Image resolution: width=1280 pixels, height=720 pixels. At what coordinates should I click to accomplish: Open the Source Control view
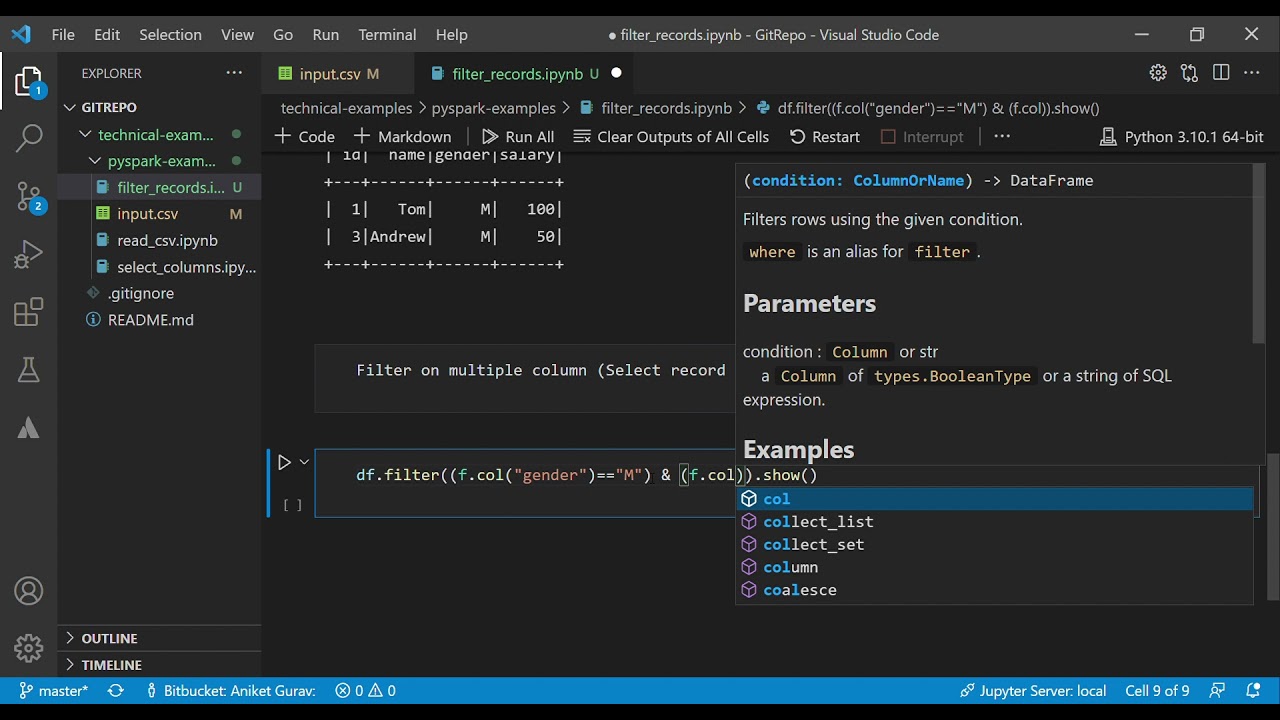(x=29, y=197)
